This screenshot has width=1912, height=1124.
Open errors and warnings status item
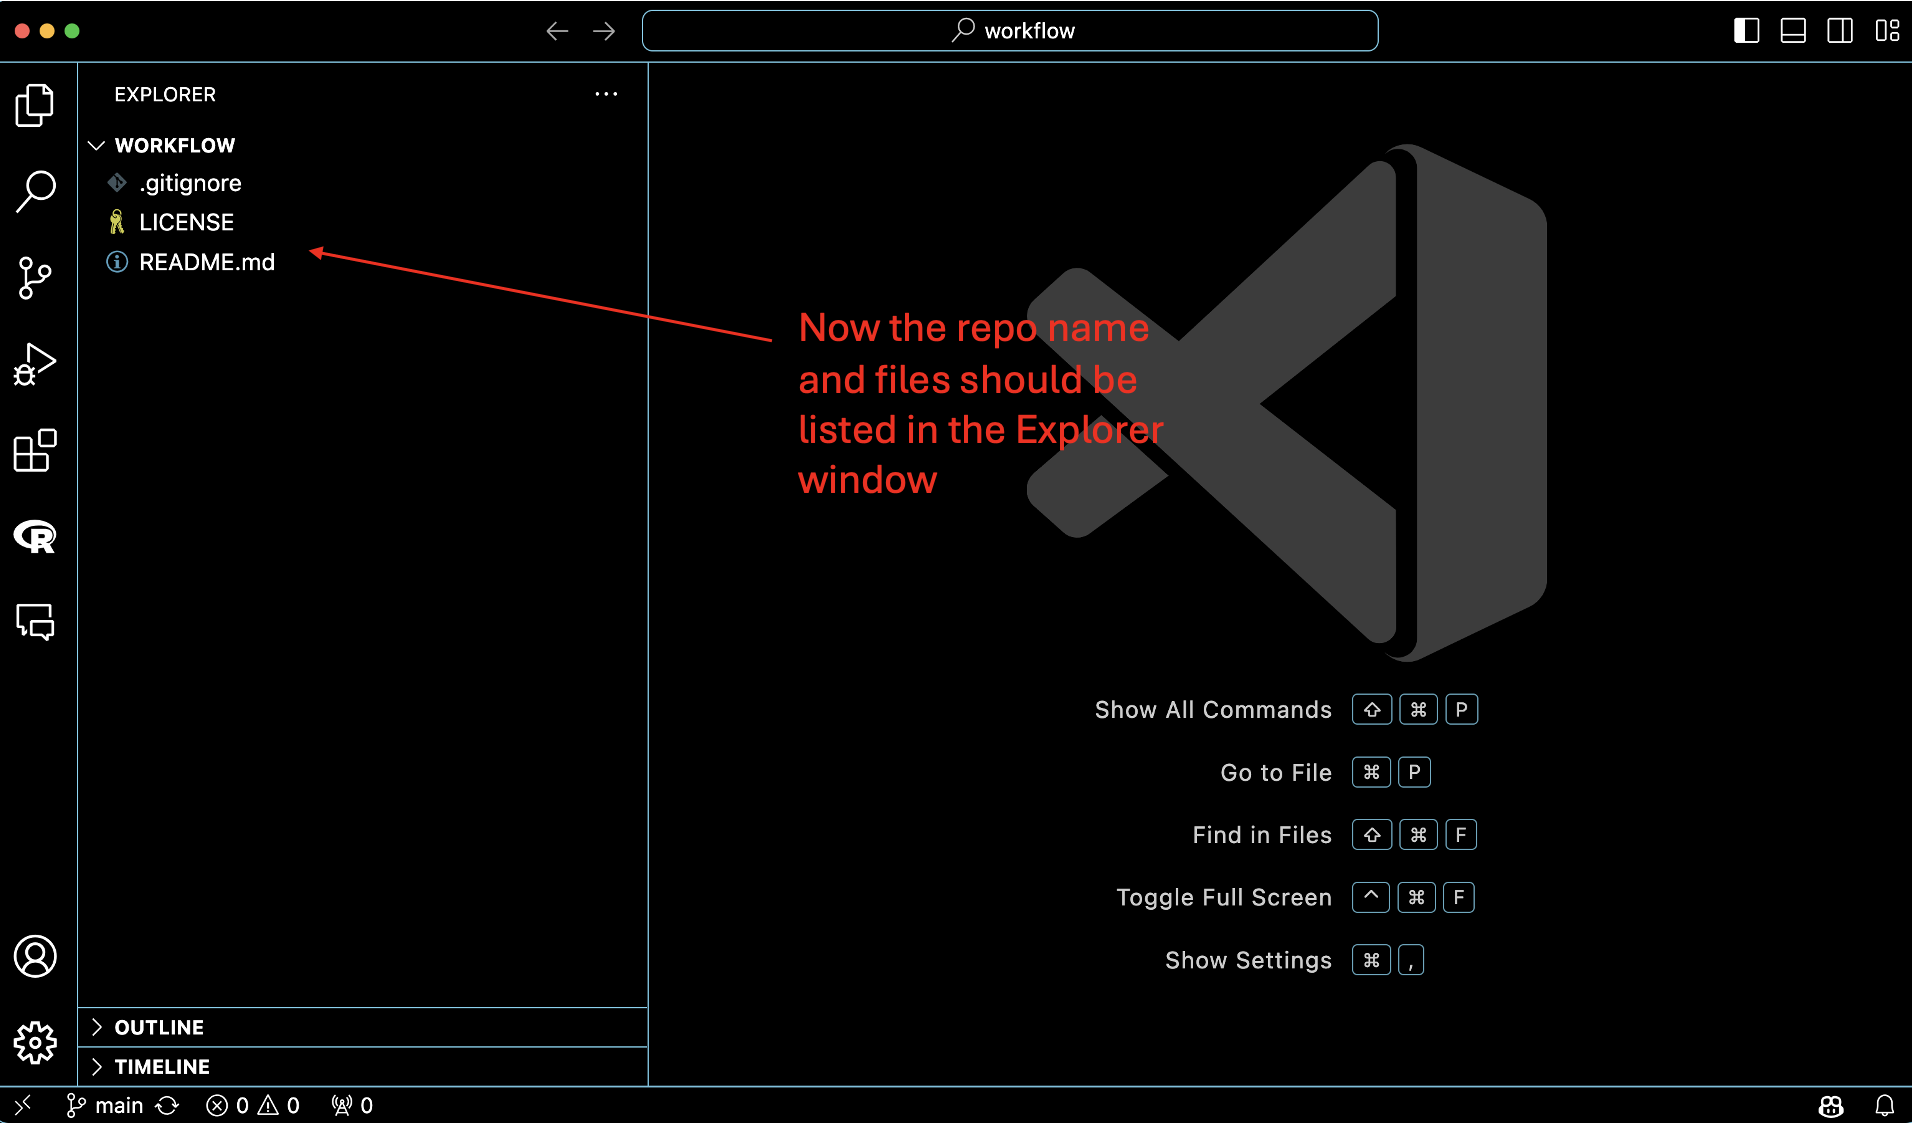253,1105
